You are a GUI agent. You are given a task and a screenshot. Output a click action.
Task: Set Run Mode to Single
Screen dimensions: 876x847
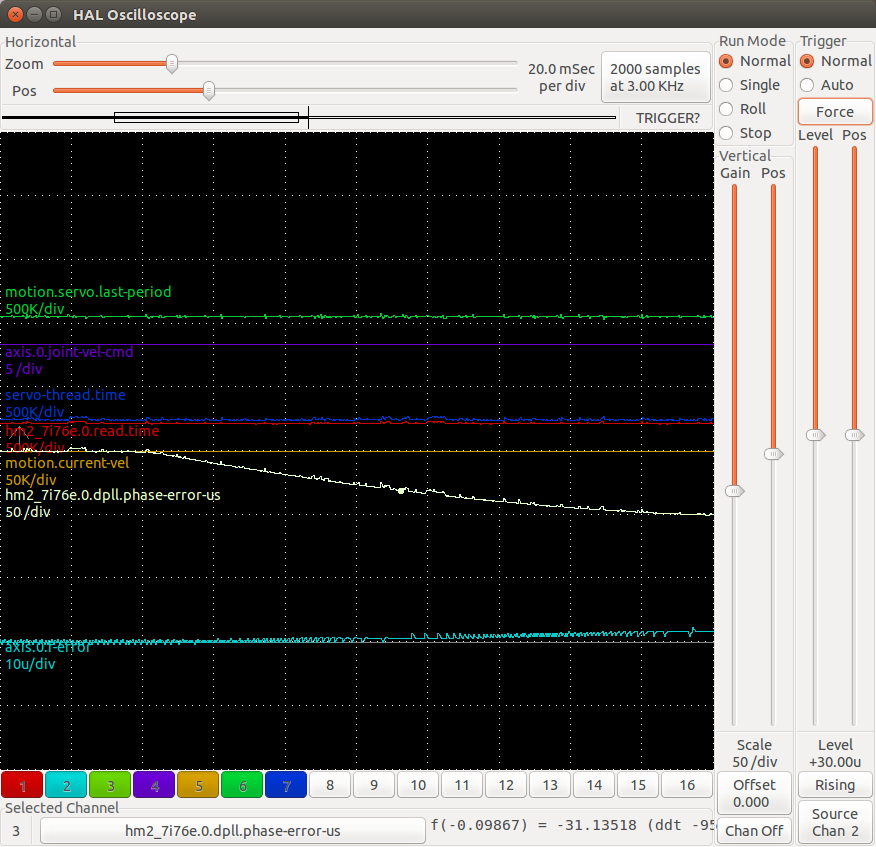point(726,85)
